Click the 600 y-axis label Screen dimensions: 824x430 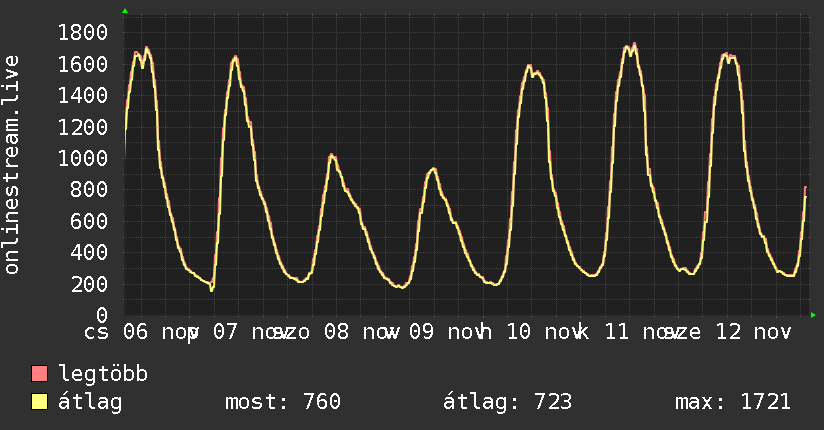(x=89, y=221)
